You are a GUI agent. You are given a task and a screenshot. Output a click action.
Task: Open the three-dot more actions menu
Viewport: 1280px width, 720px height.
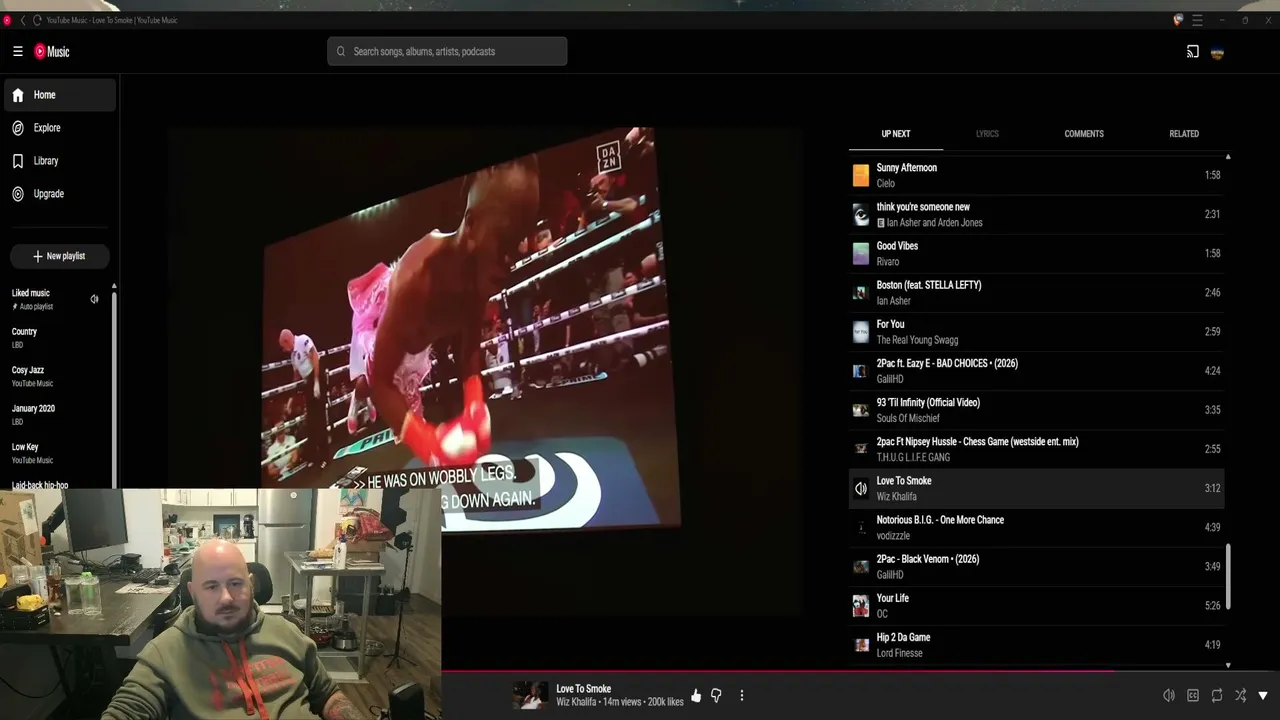tap(742, 696)
